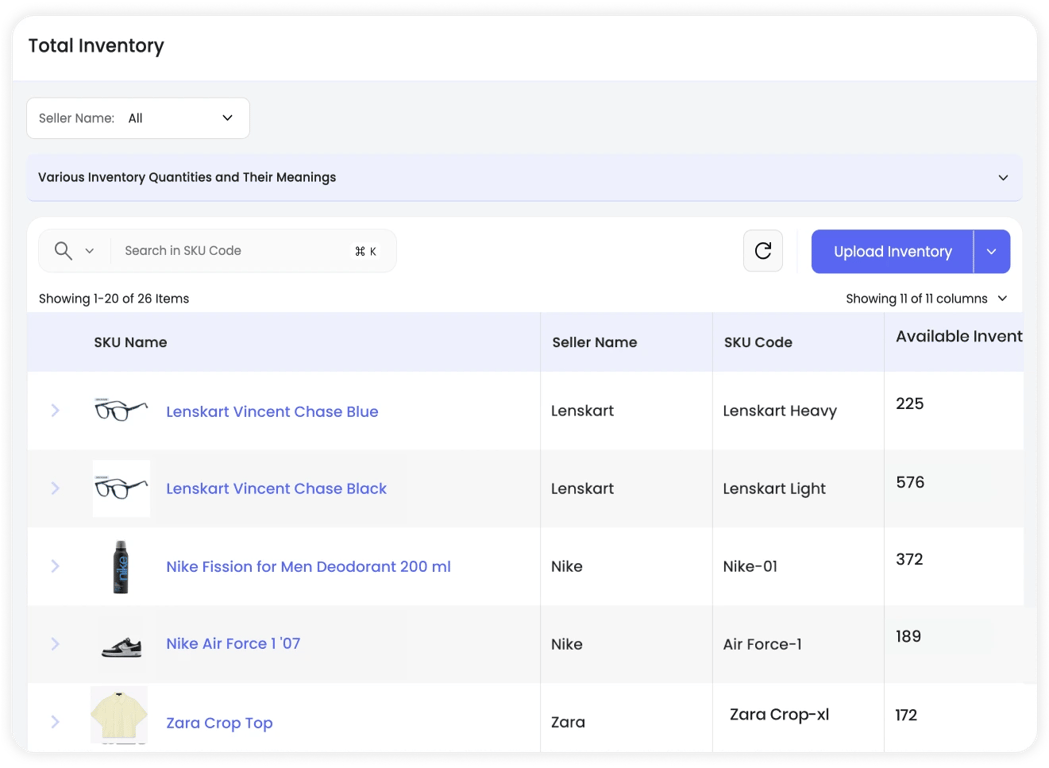Click the Zara Crop-xl SKU code cell

coord(779,714)
